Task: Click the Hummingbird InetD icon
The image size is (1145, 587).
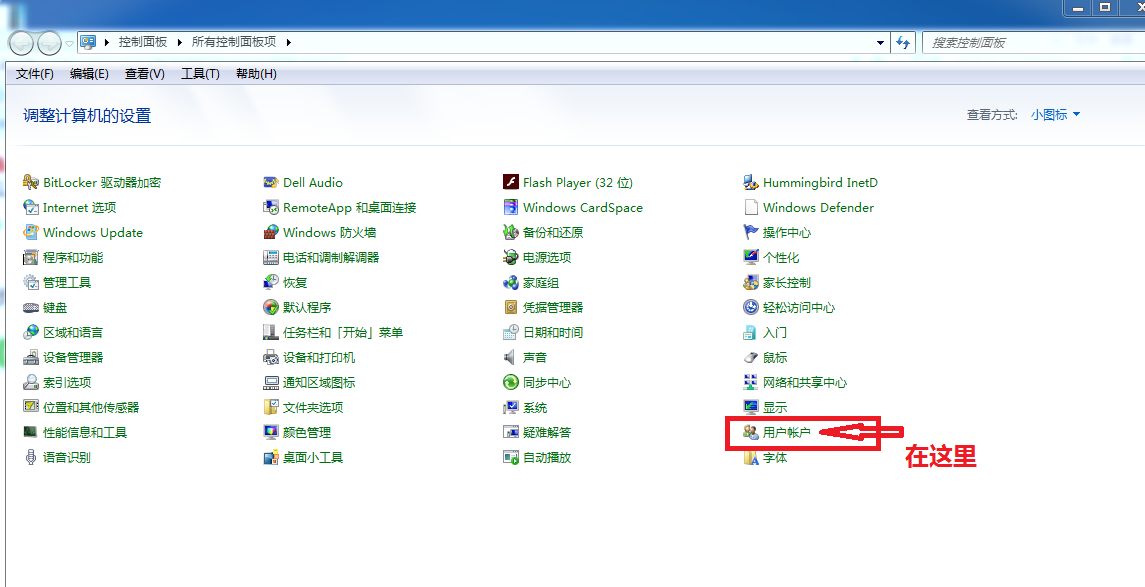Action: (x=751, y=183)
